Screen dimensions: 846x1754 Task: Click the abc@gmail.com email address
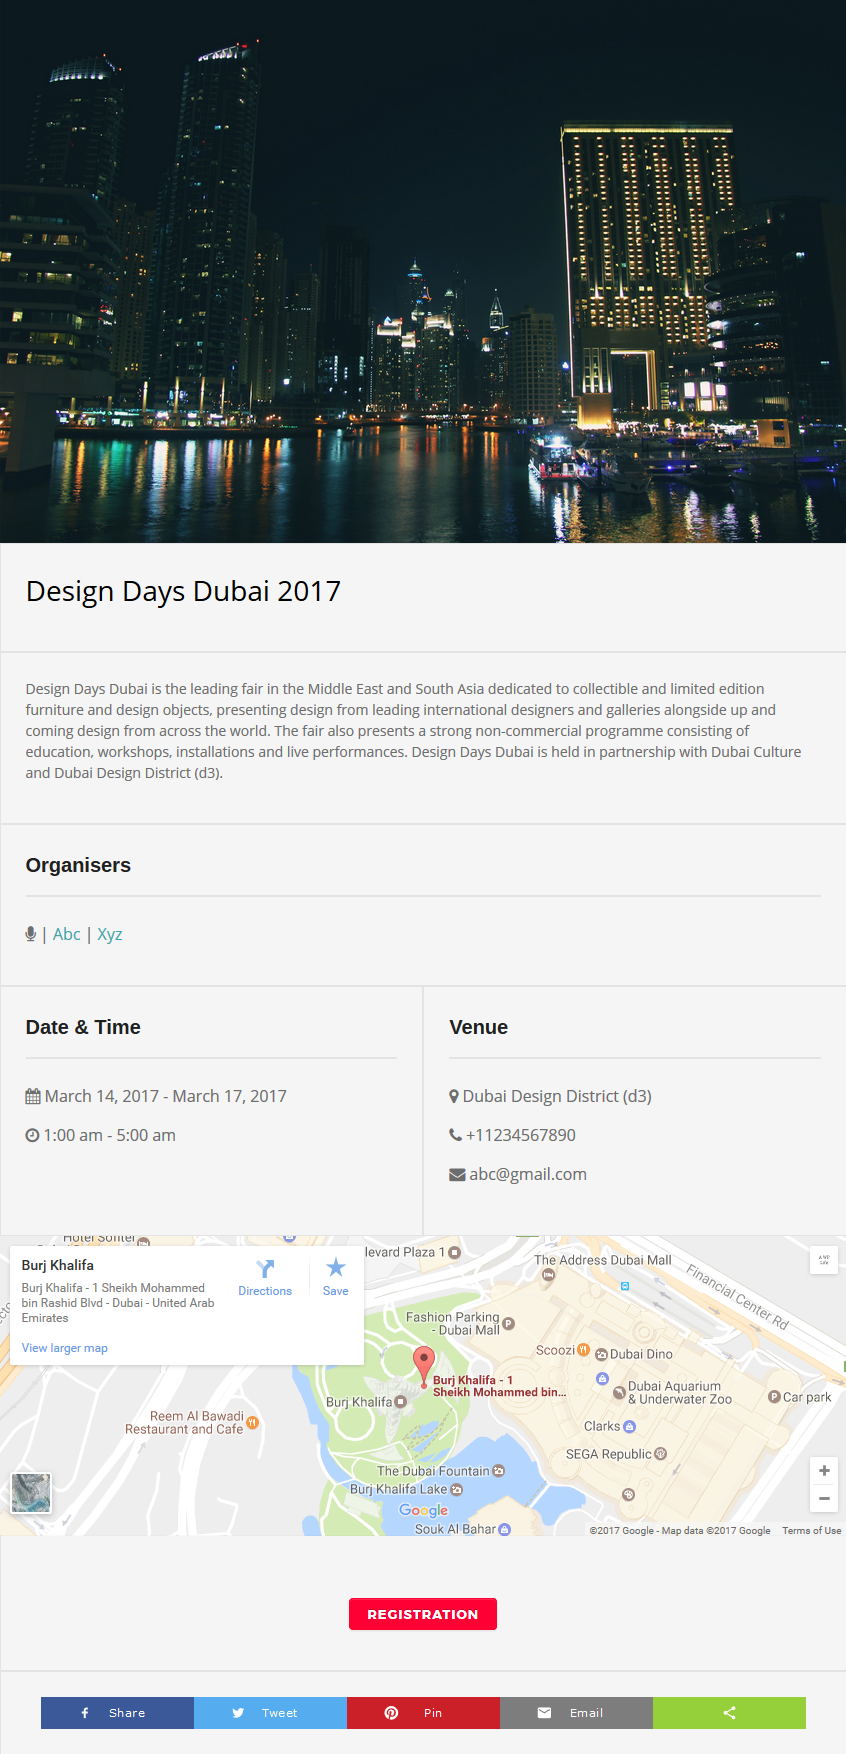coord(528,1174)
